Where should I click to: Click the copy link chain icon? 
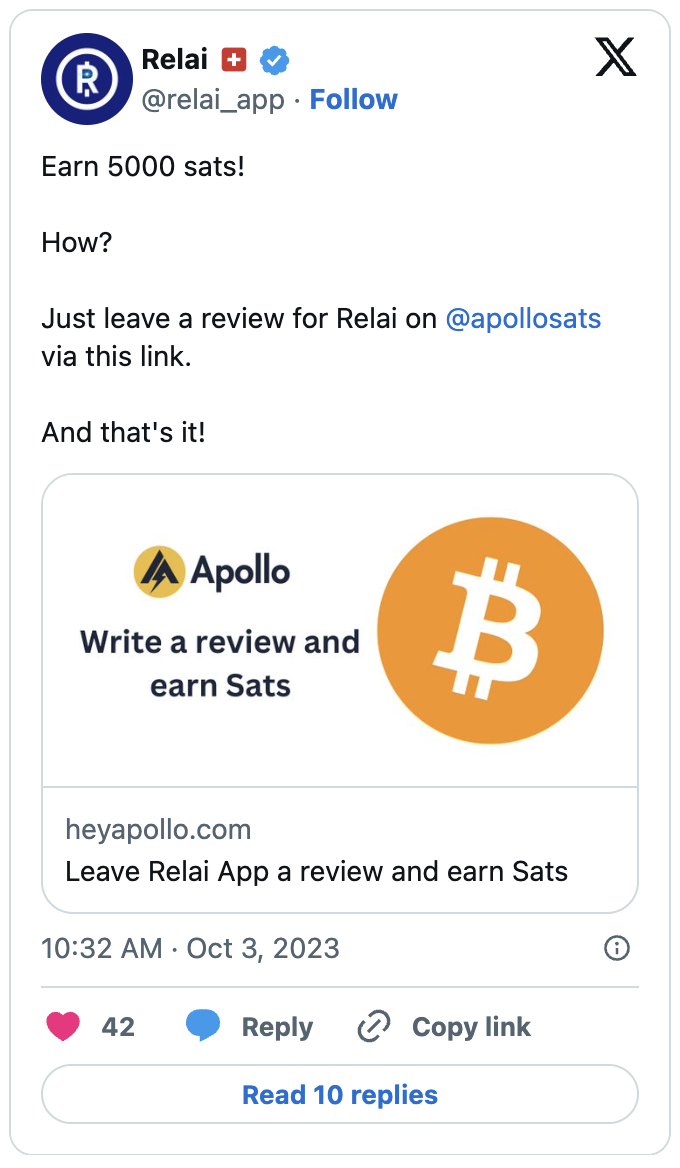[373, 1026]
